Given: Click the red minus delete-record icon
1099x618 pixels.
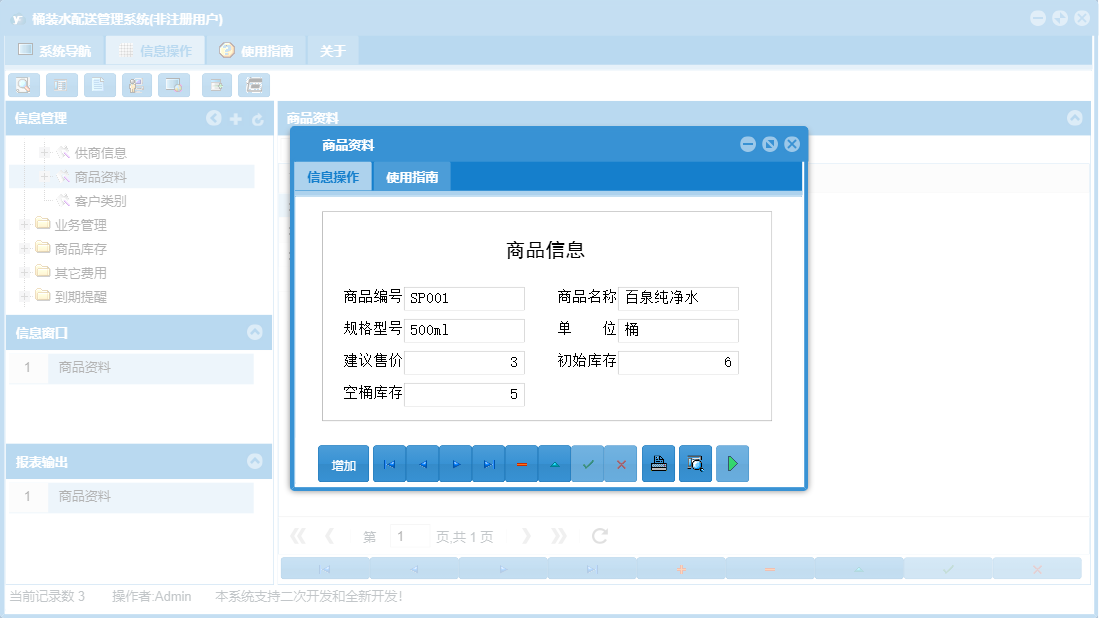Looking at the screenshot, I should [521, 463].
